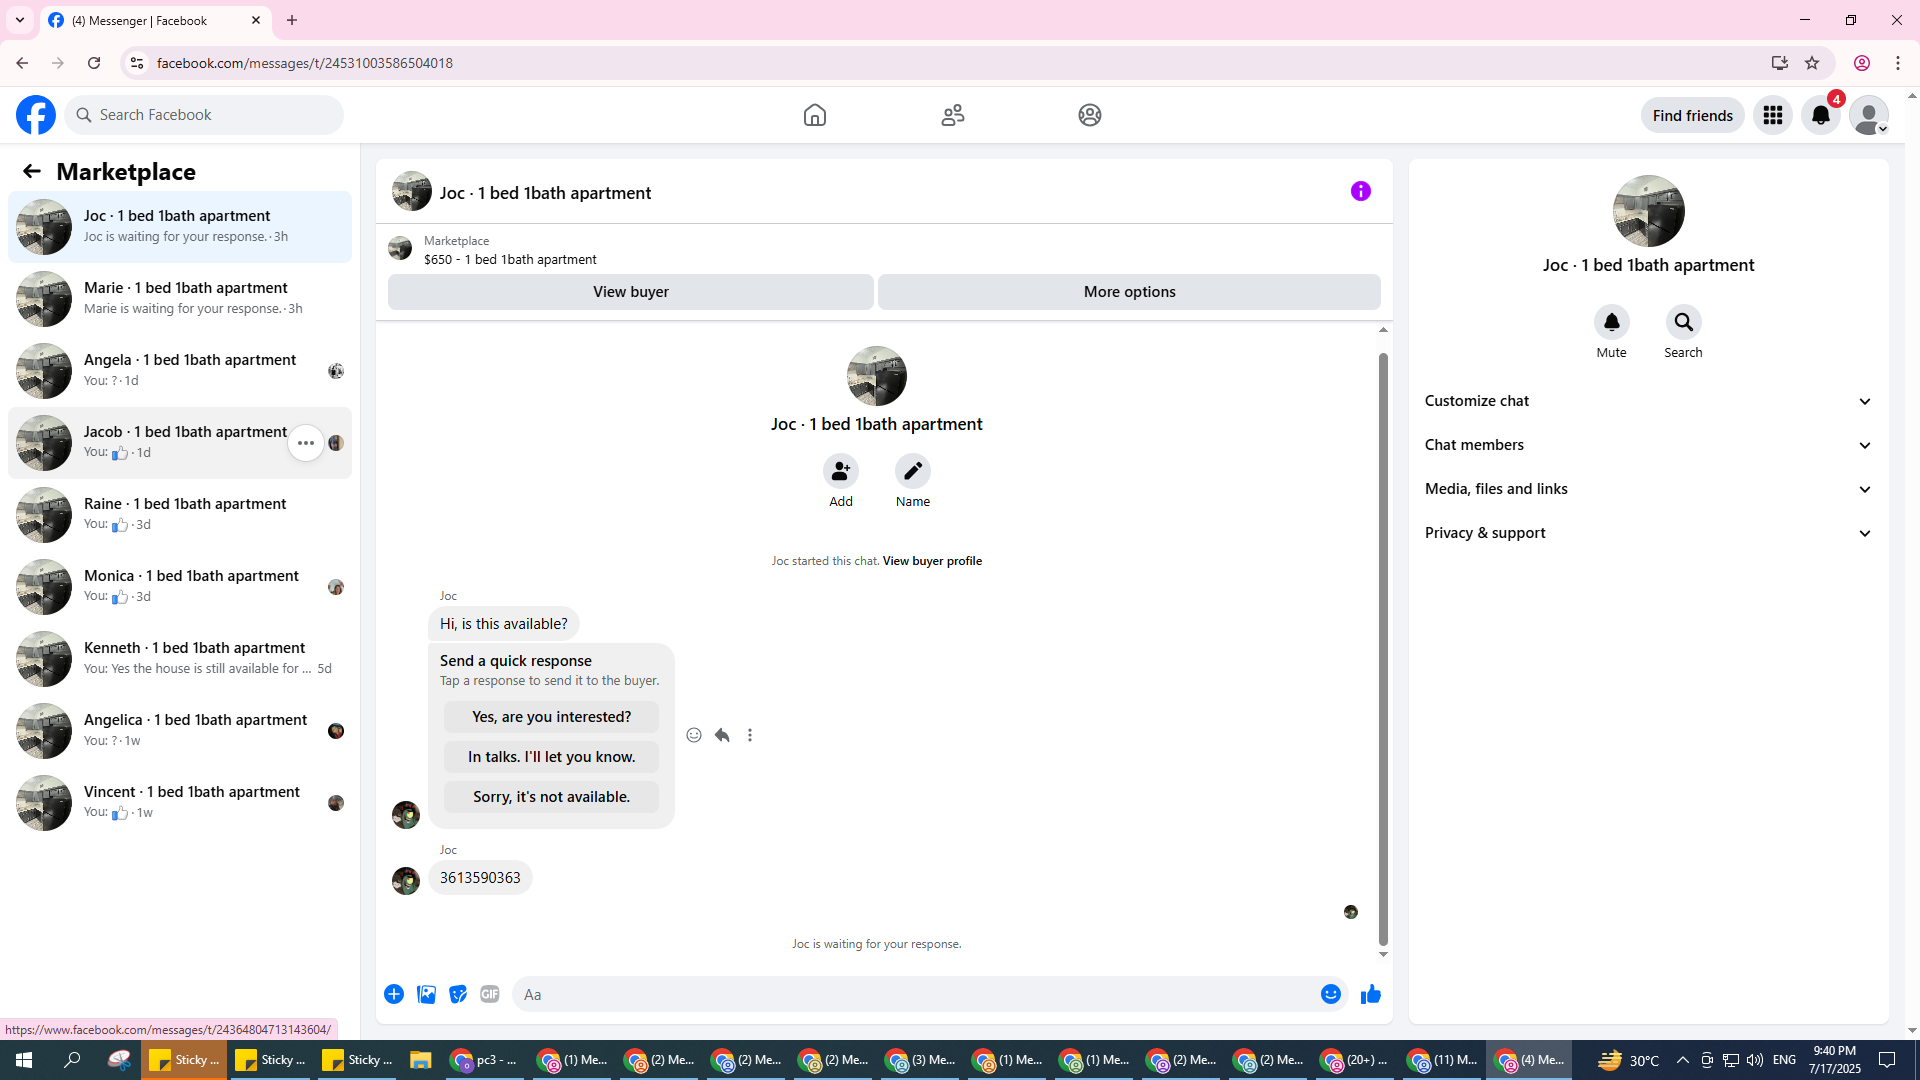Open Kenneth 1 bed 1bath apartment conversation
The width and height of the screenshot is (1920, 1080).
[x=180, y=659]
